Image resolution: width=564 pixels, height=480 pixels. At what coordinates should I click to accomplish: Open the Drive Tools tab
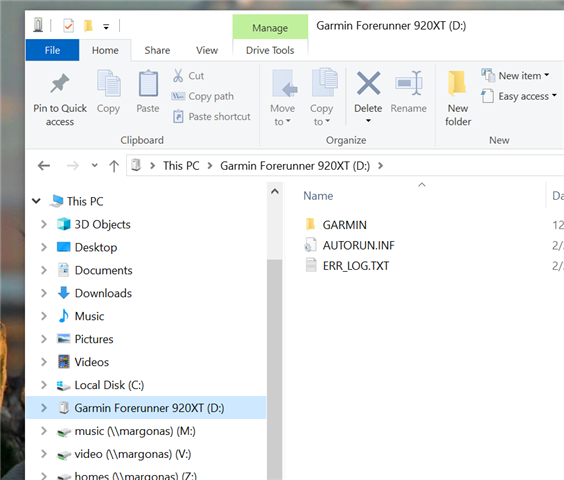(x=270, y=50)
